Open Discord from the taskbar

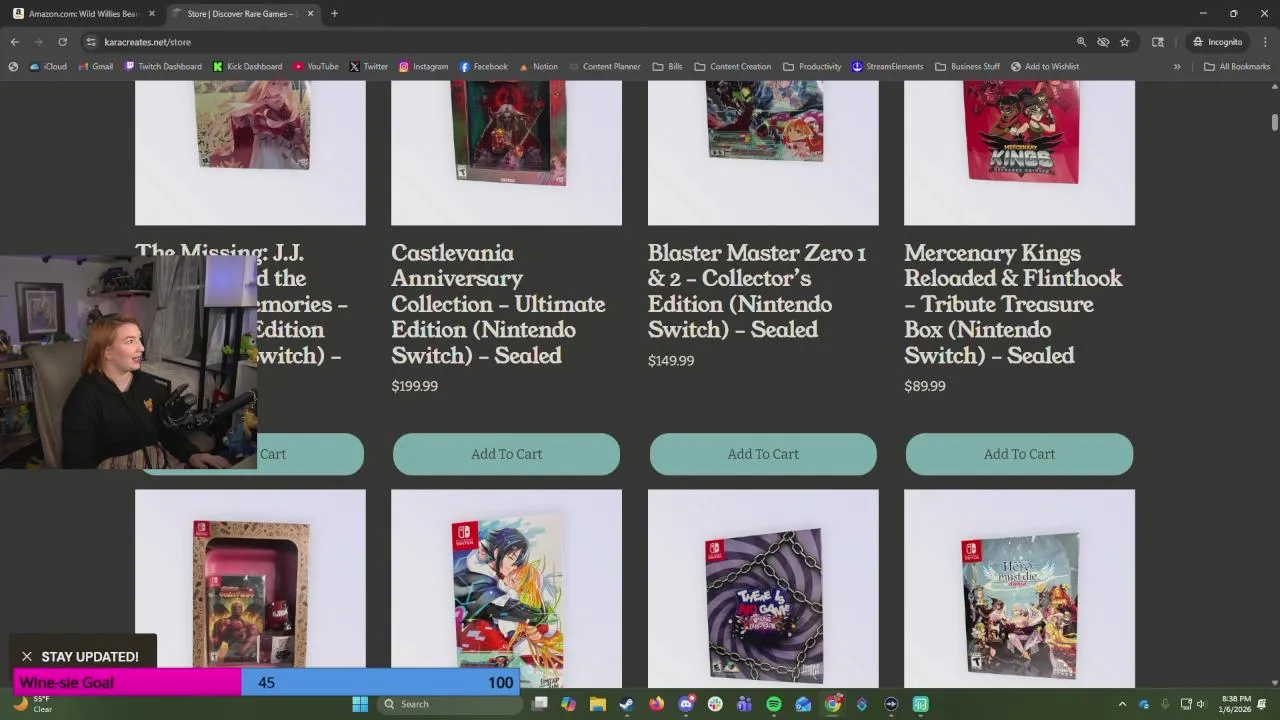(686, 704)
